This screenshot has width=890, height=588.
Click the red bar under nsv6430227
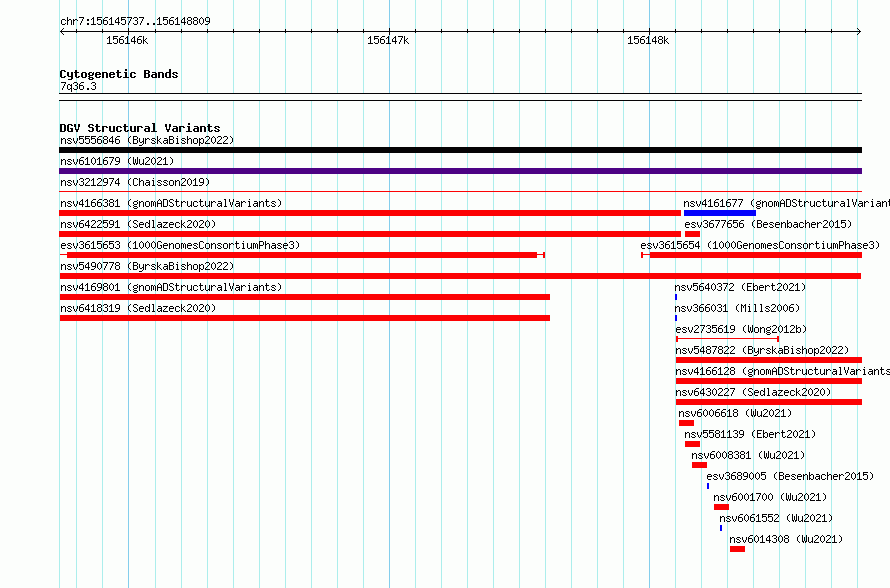(769, 402)
